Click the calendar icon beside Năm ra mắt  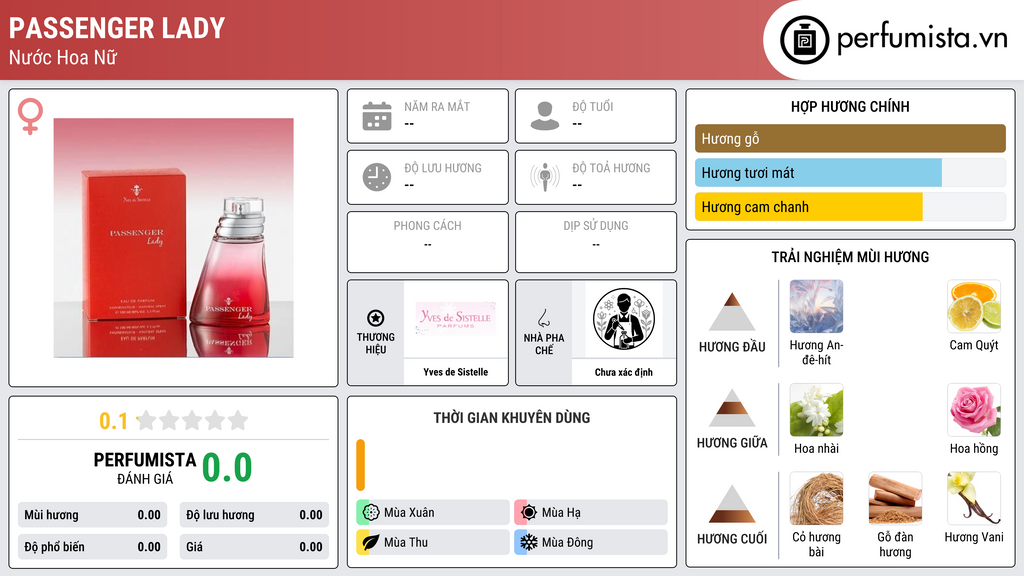click(377, 116)
